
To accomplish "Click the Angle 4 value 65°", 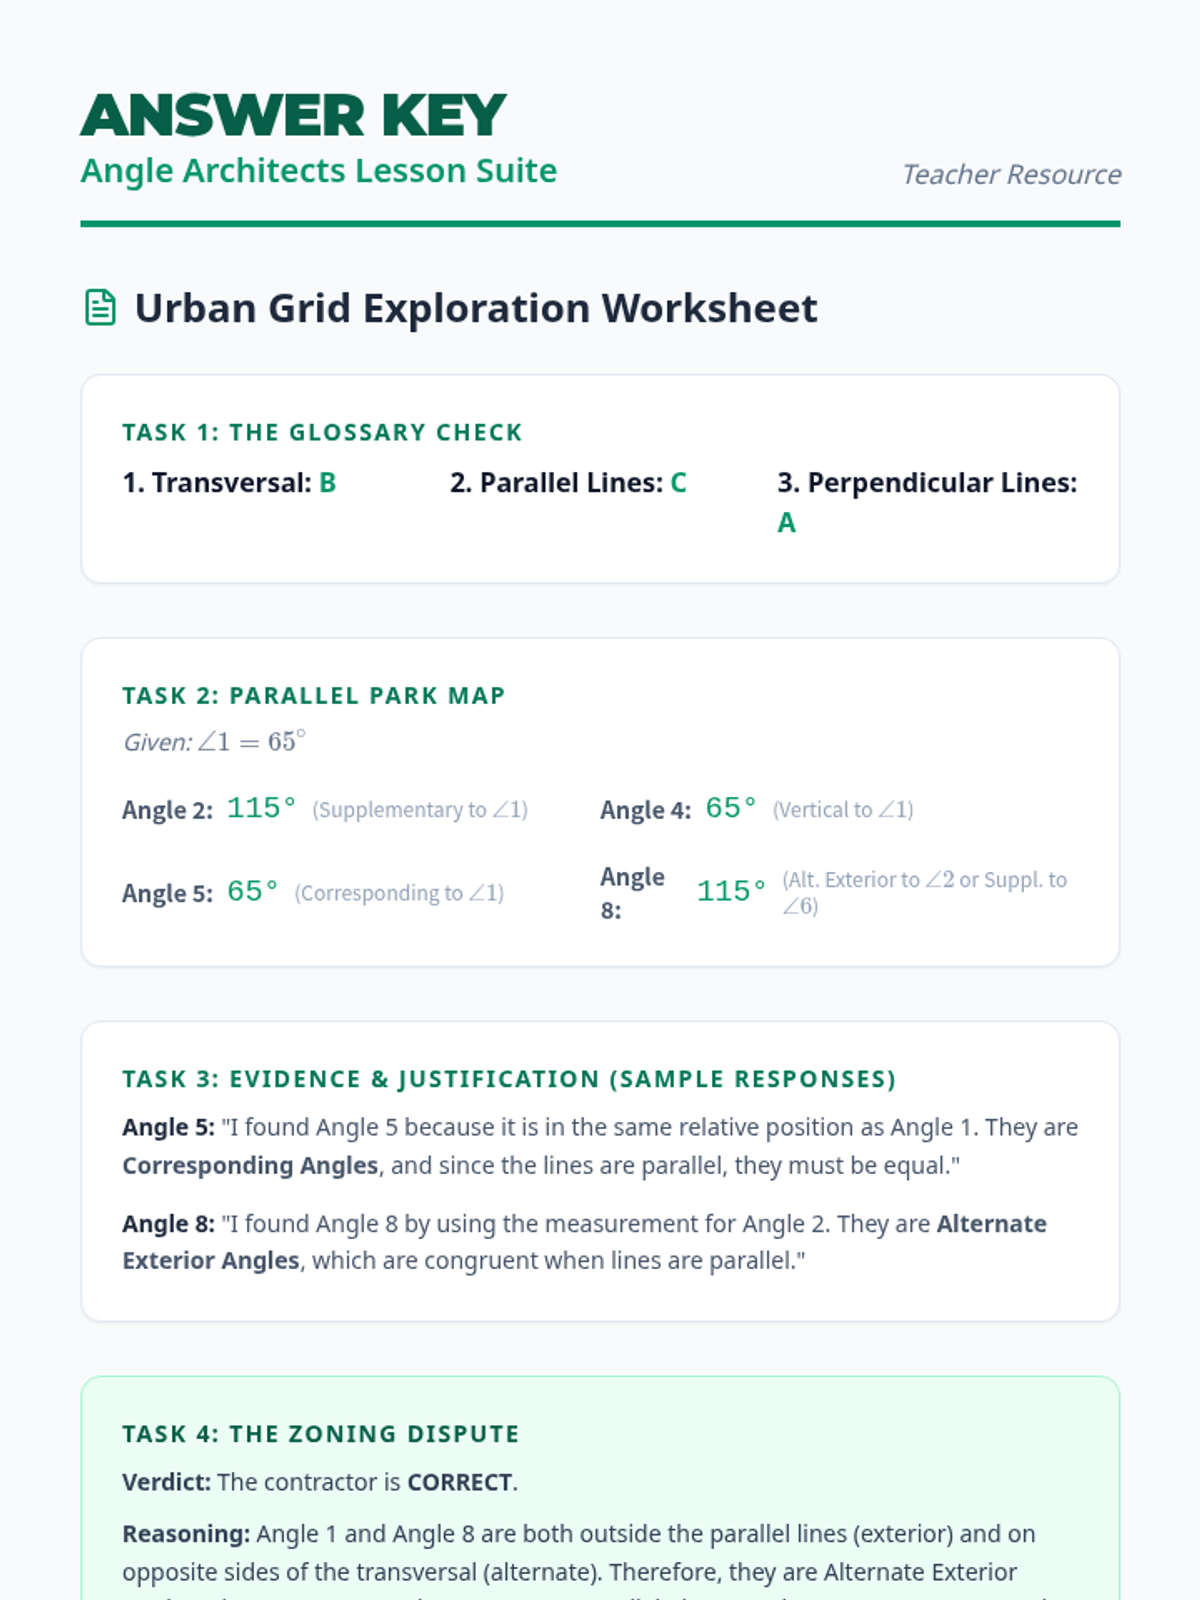I will point(730,808).
